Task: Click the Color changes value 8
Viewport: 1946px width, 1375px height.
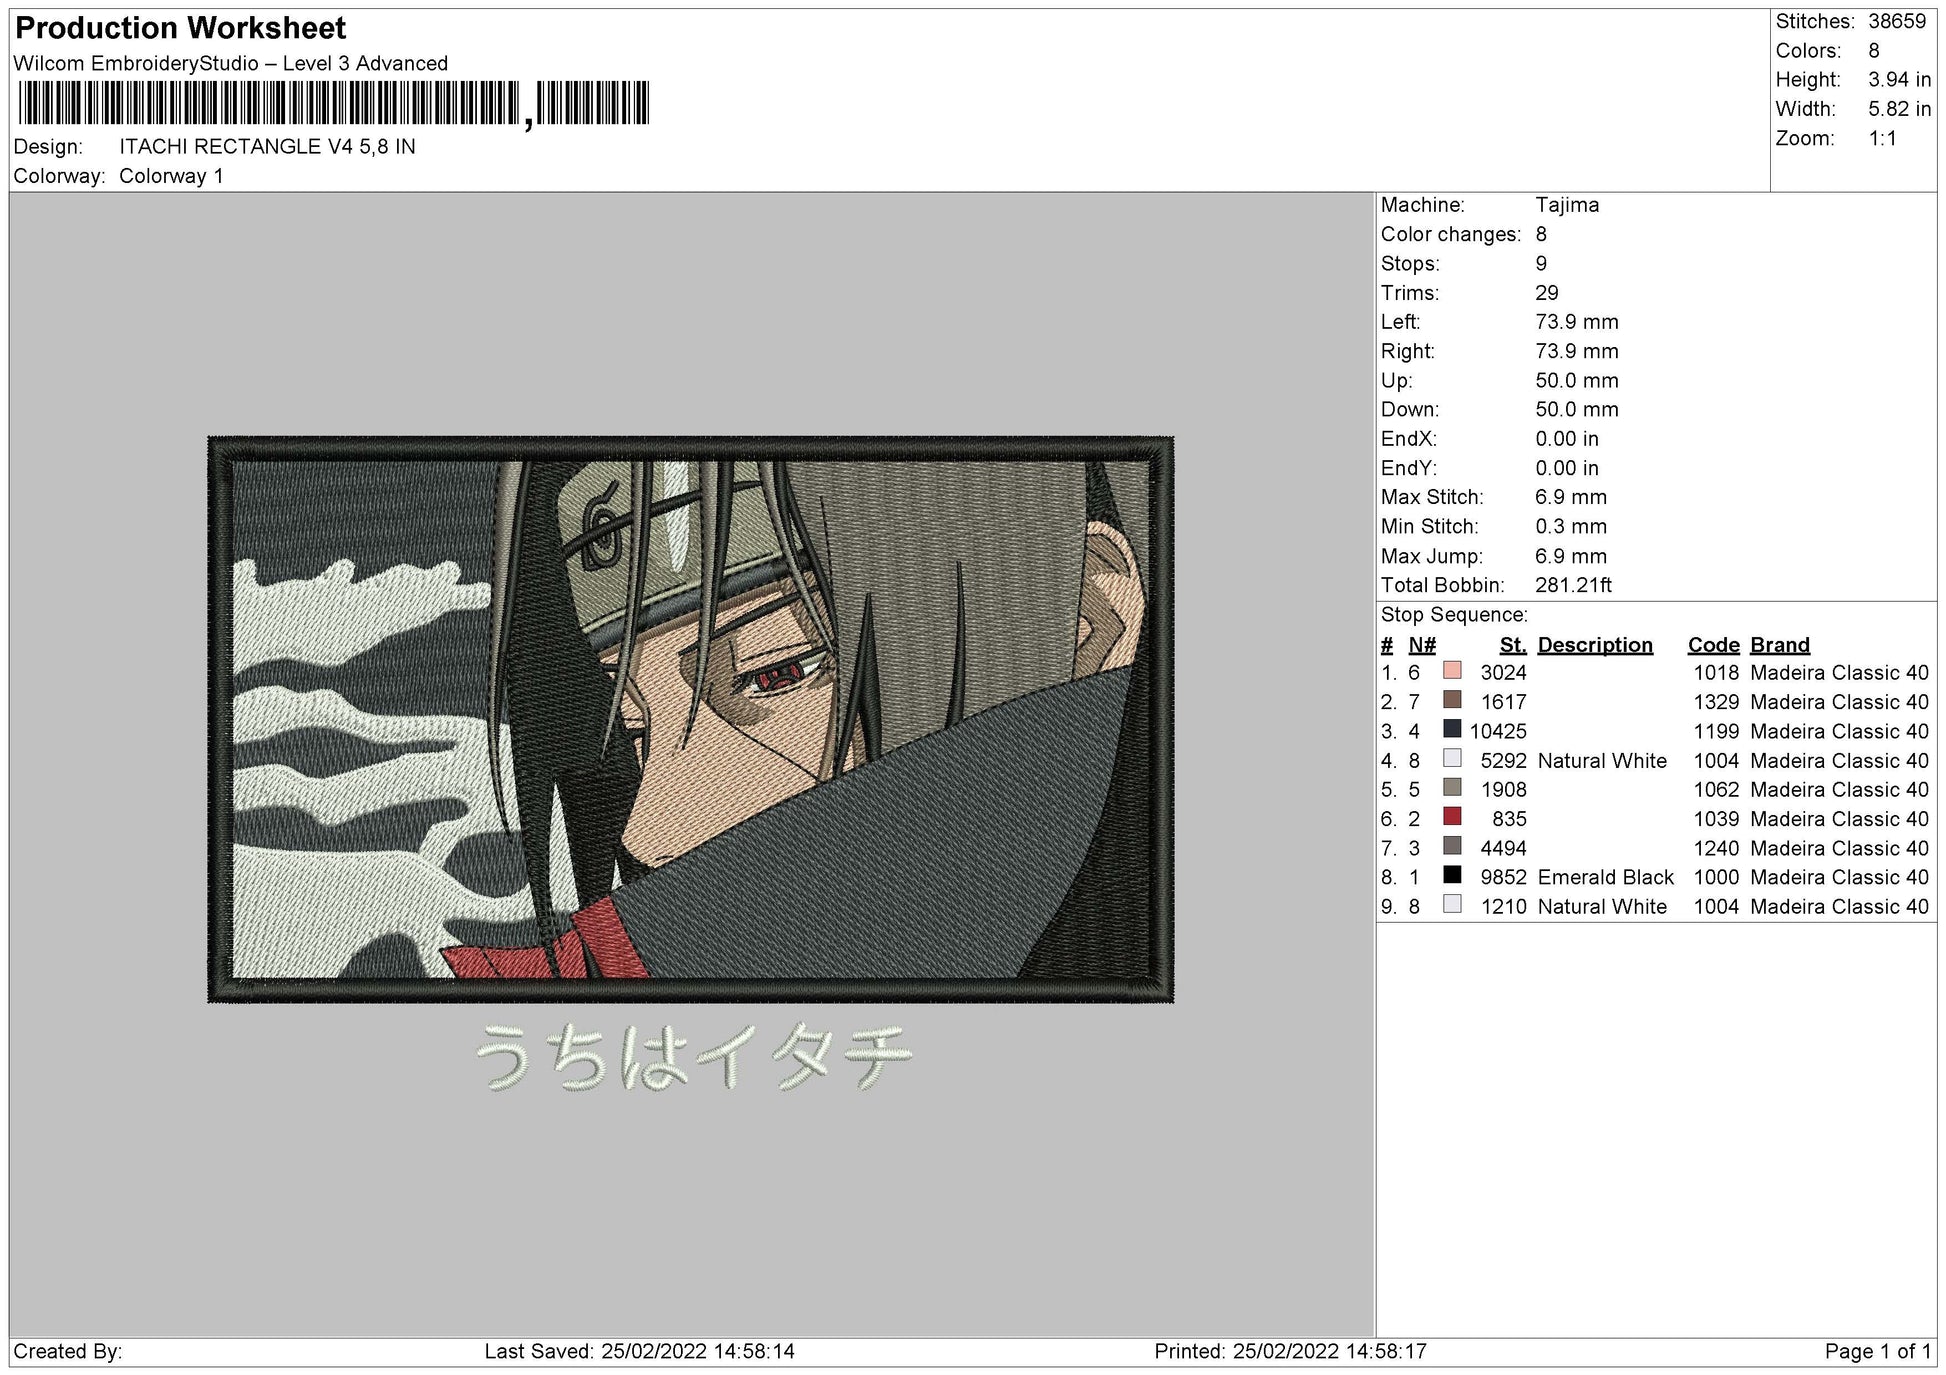Action: [x=1541, y=234]
